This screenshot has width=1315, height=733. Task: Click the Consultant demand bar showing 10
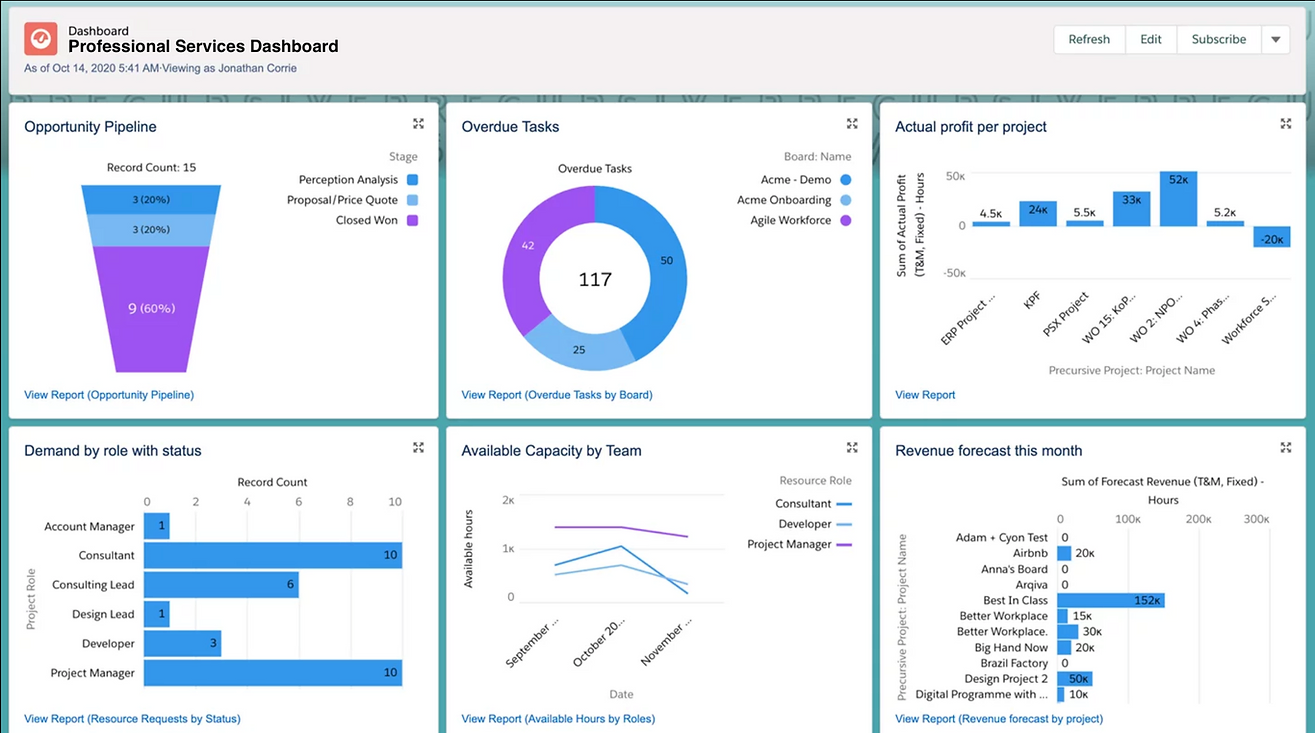[x=273, y=555]
